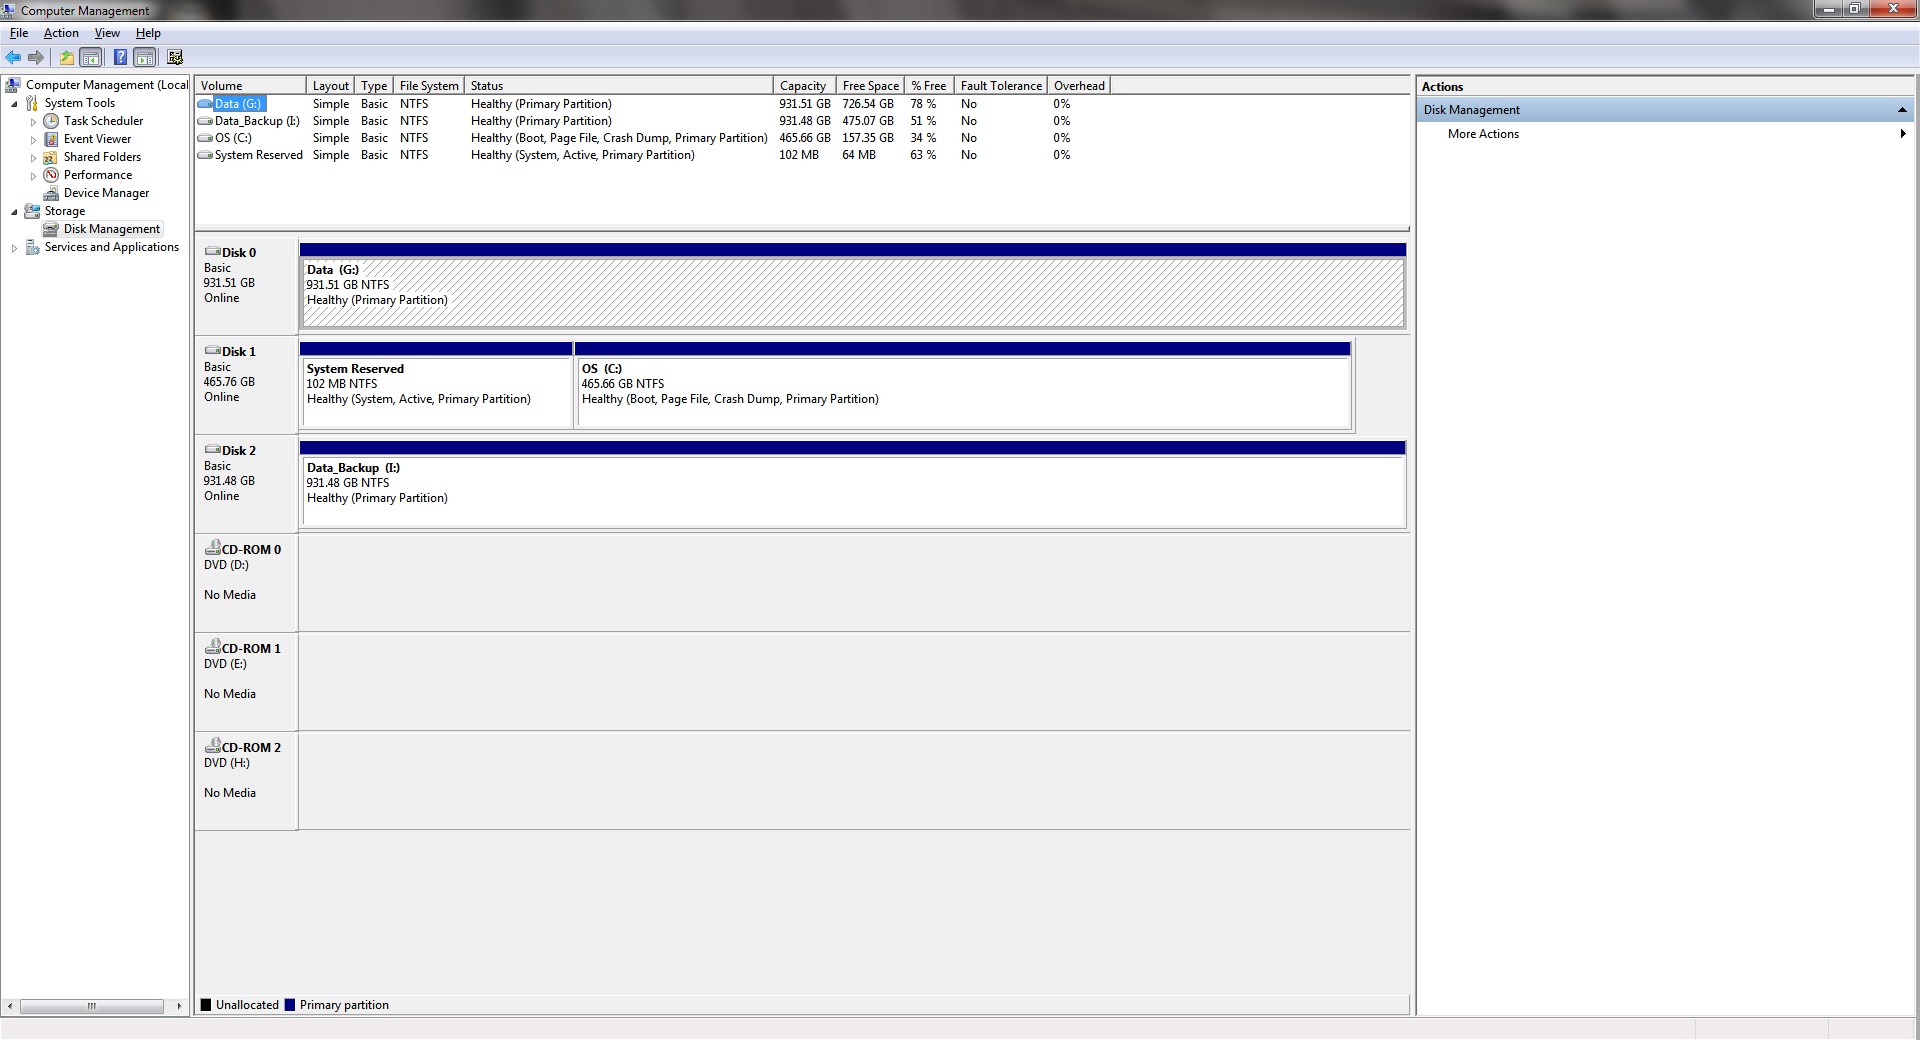The height and width of the screenshot is (1040, 1920).
Task: Select Computer Management (Local) root node
Action: 106,85
